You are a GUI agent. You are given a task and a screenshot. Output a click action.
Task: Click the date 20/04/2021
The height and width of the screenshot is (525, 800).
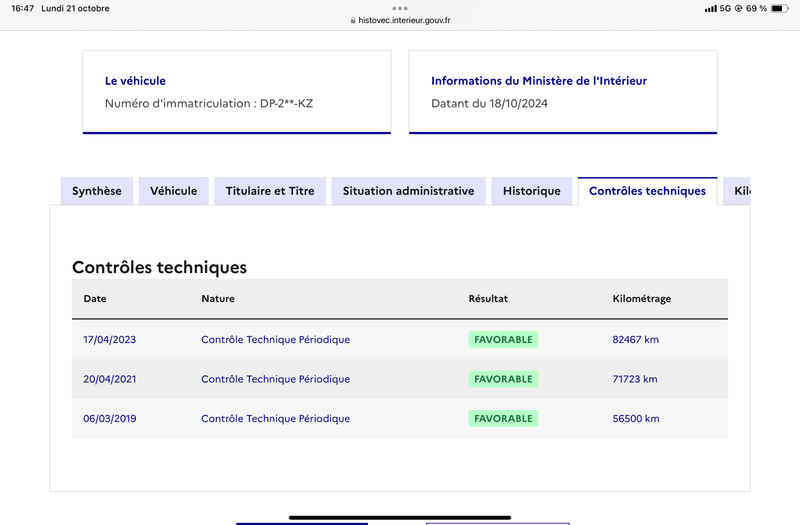(110, 379)
